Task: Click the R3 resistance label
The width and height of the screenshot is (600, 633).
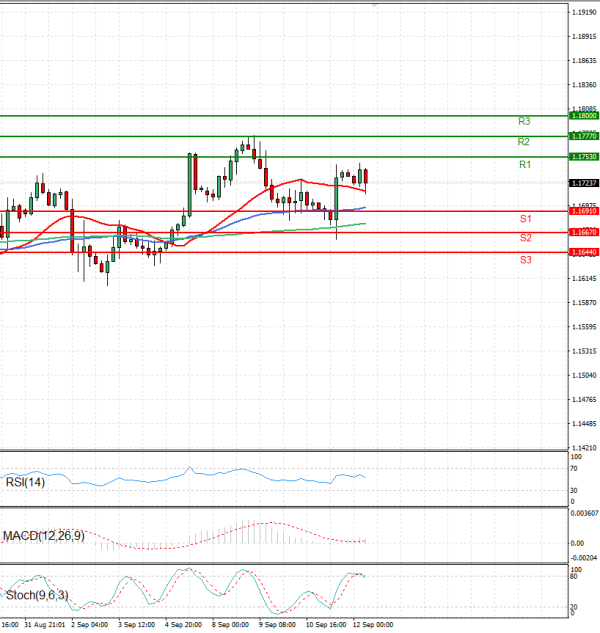Action: coord(524,121)
